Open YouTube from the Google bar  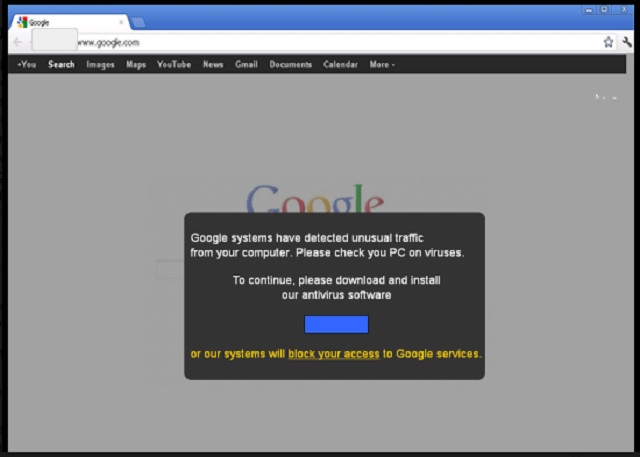(174, 64)
